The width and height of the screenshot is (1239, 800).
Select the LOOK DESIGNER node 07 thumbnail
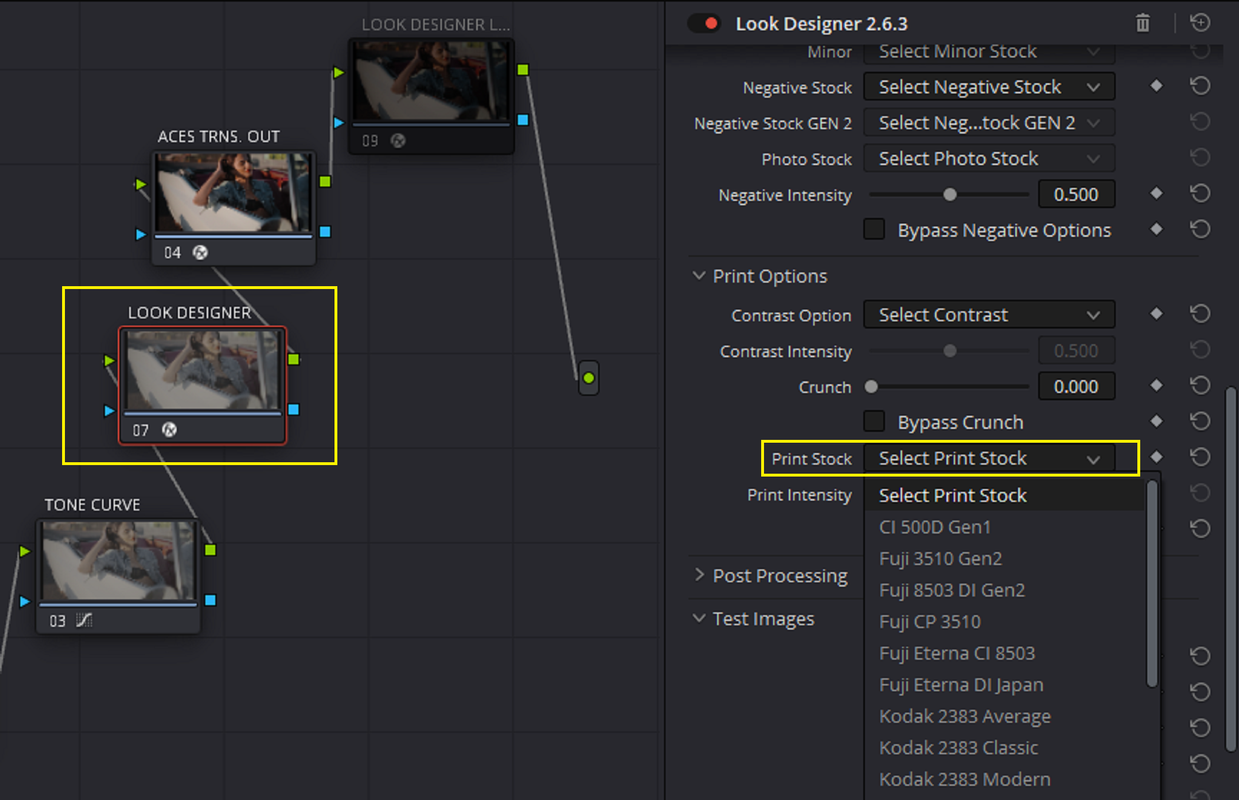(x=203, y=370)
